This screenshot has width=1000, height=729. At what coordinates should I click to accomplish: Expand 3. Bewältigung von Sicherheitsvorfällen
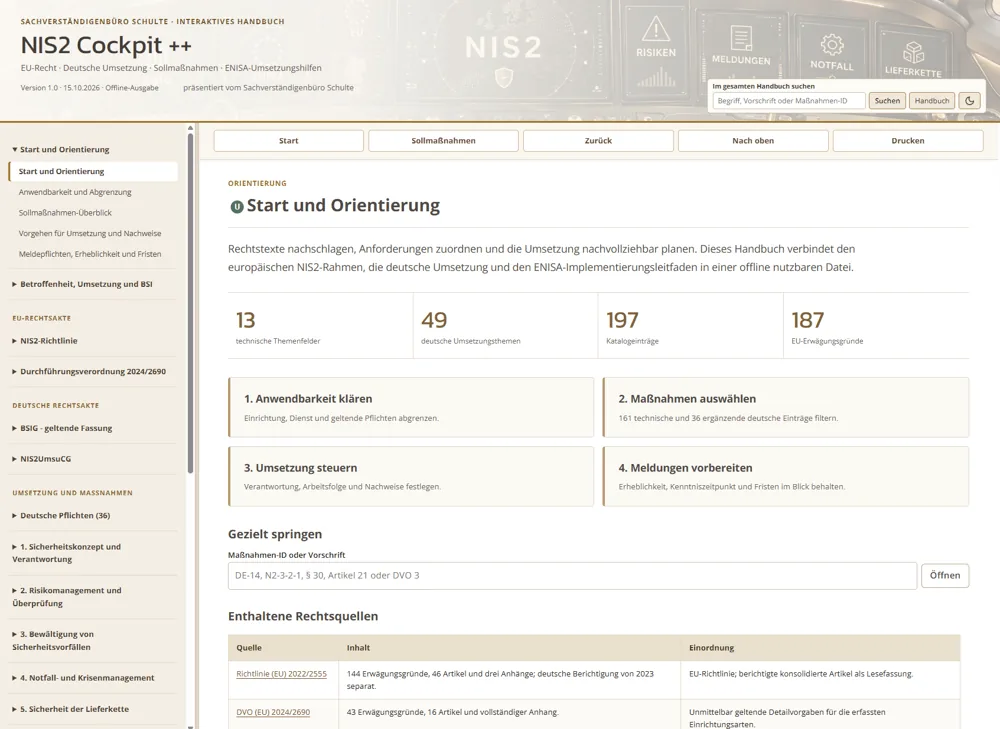click(53, 640)
